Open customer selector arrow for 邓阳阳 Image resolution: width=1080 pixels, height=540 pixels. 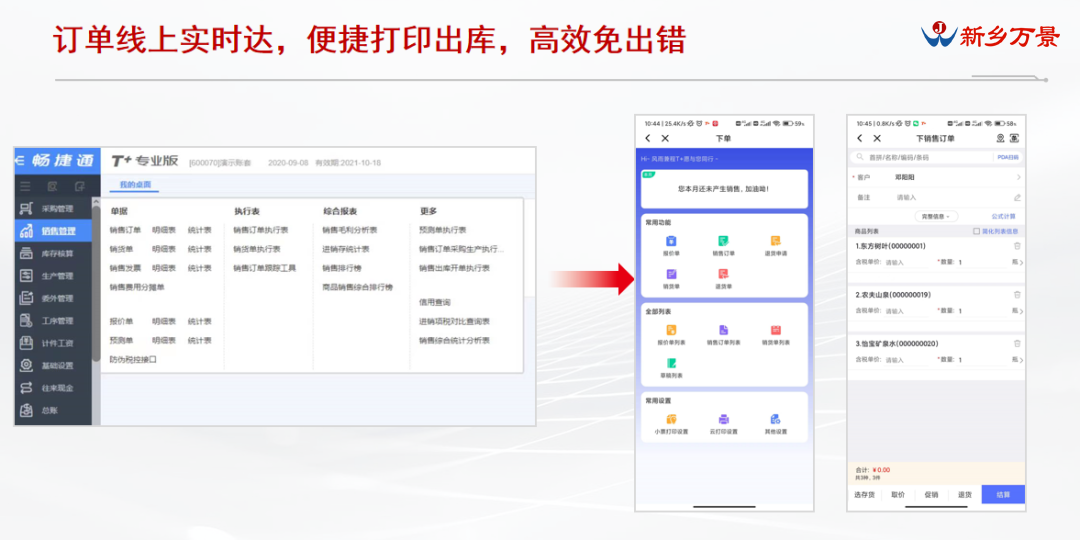[x=1019, y=178]
